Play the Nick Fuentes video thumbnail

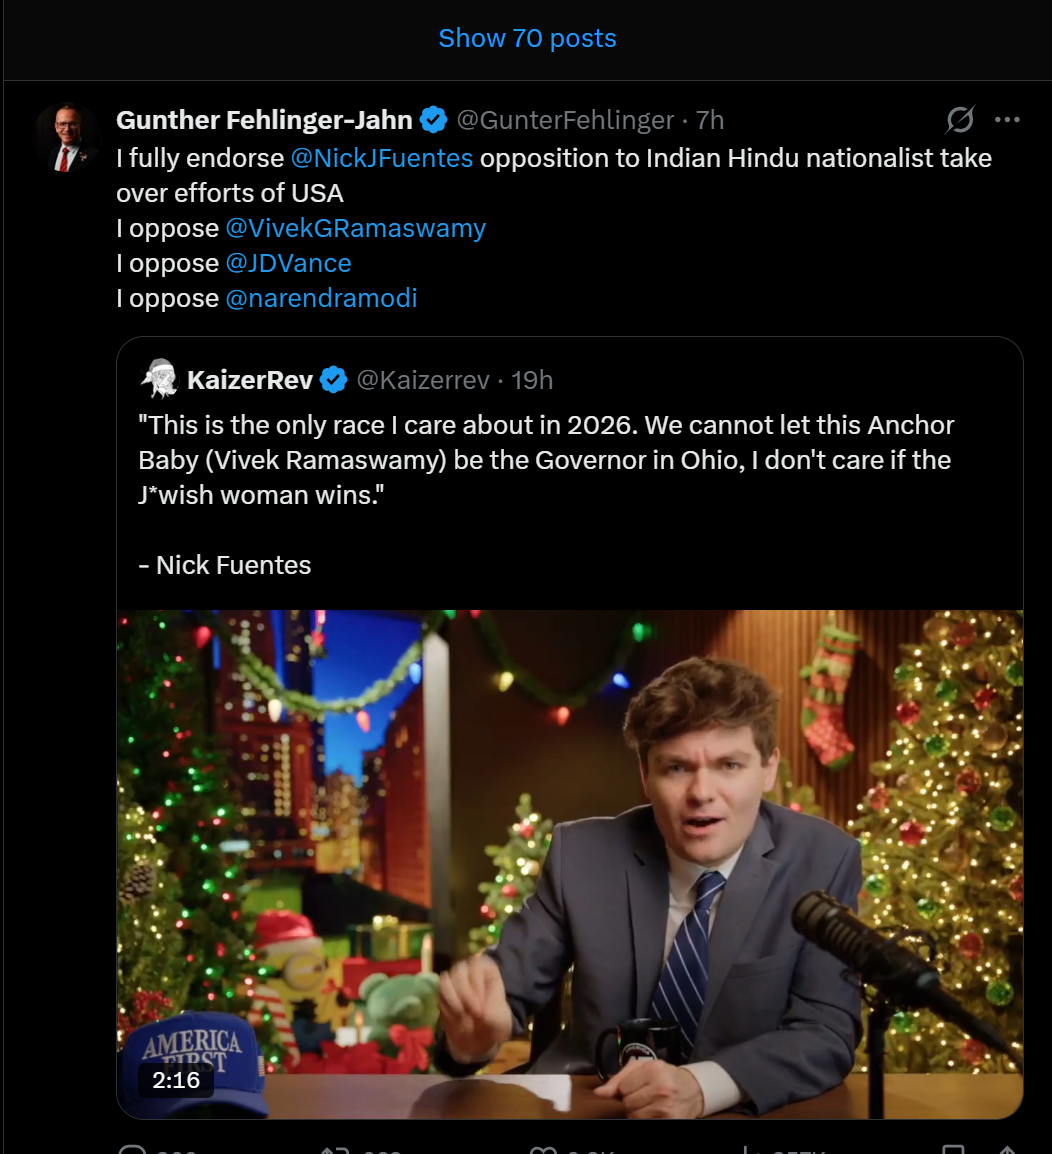coord(570,860)
